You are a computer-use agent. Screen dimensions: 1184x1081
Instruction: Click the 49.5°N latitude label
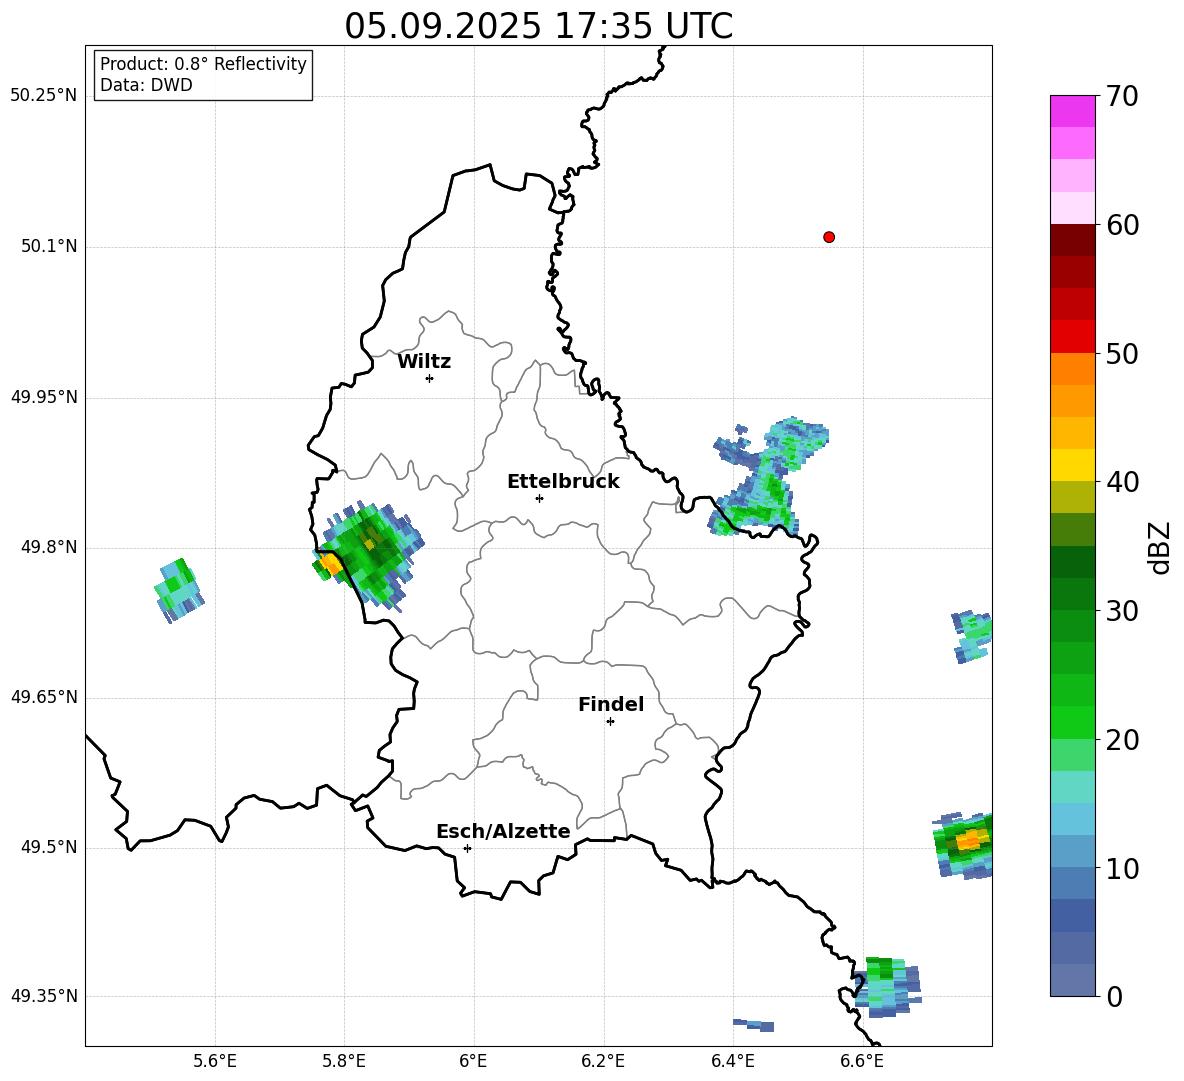click(x=49, y=847)
